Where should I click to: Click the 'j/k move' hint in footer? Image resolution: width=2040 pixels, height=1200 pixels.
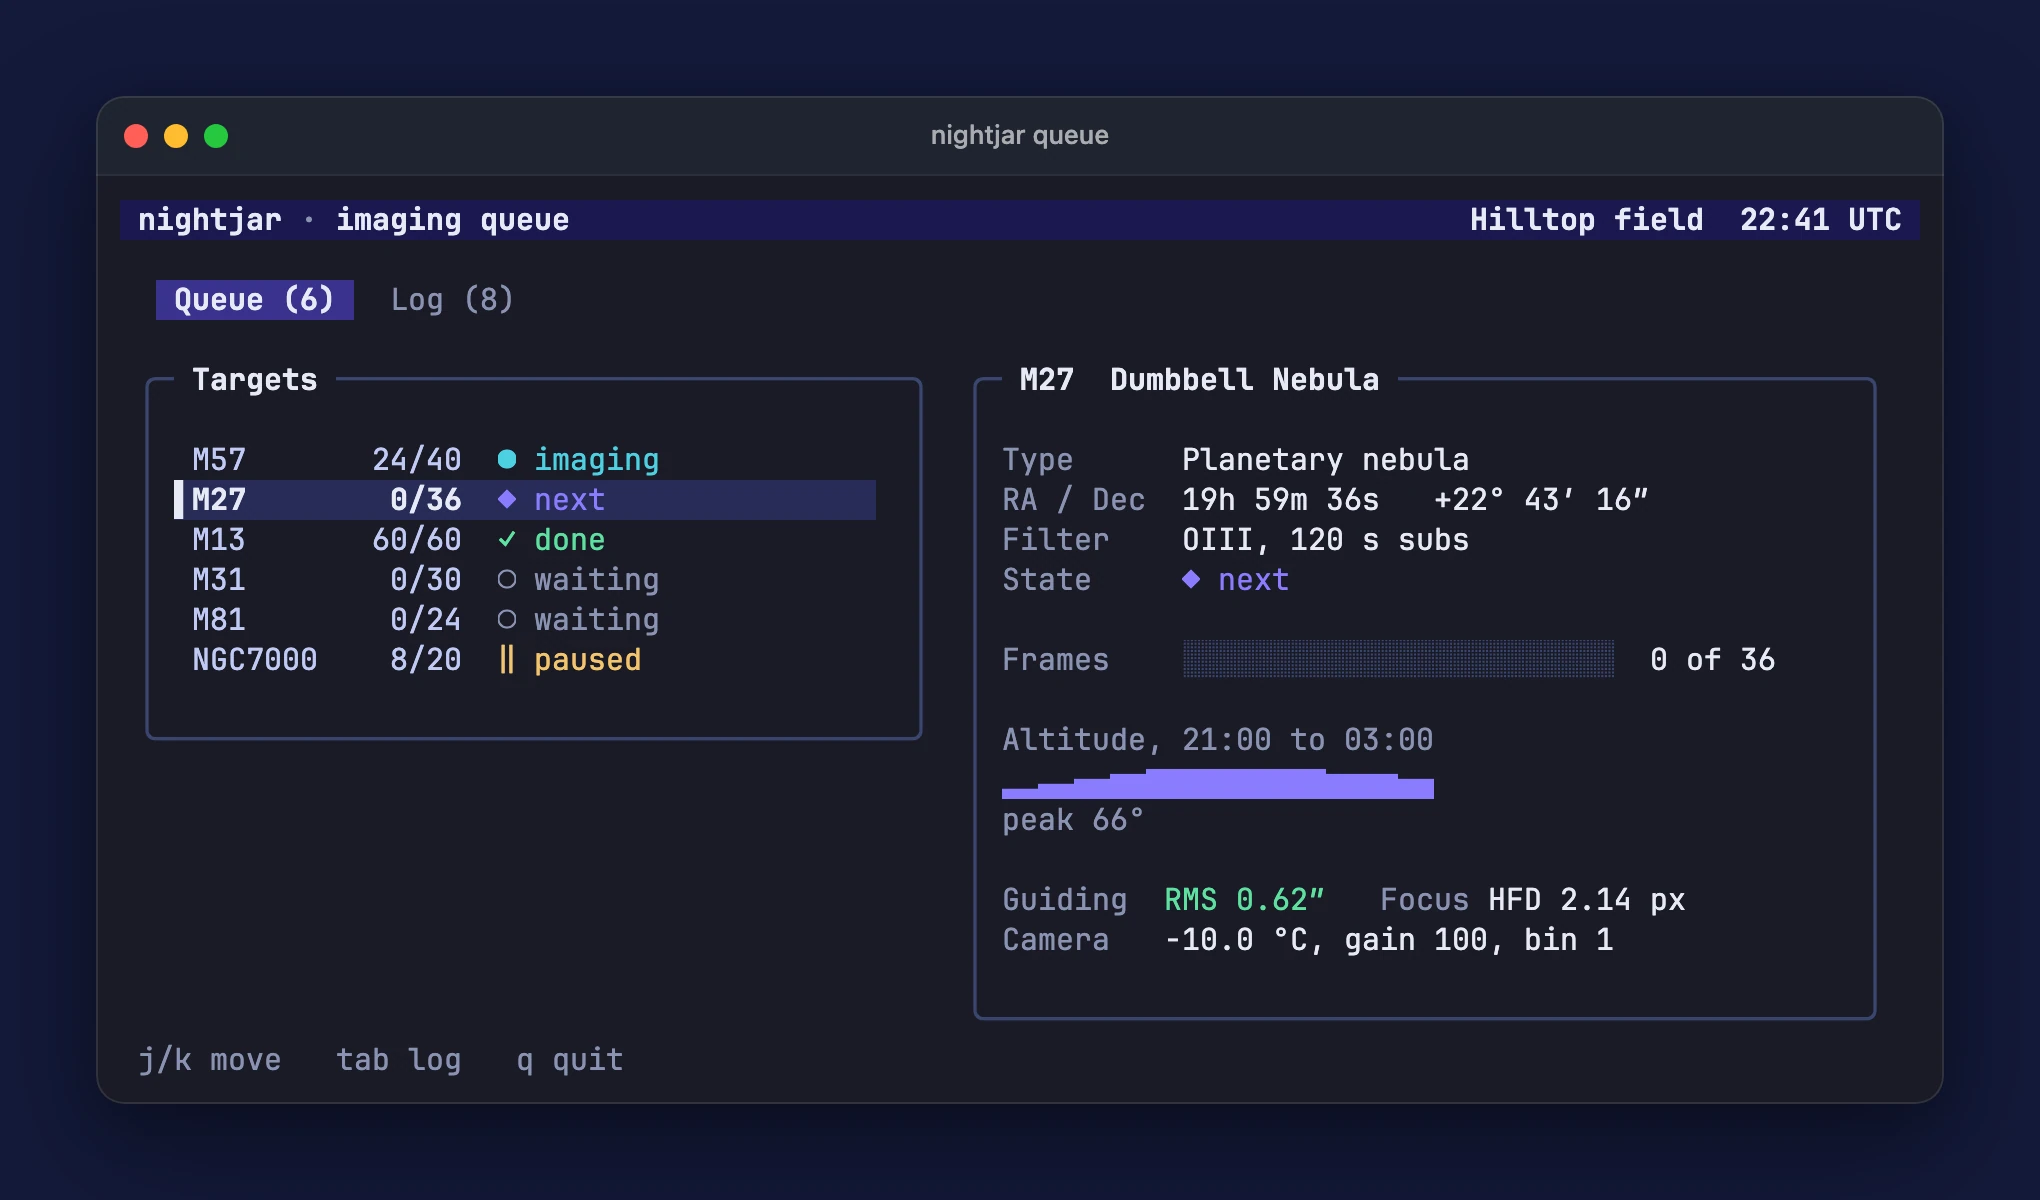click(x=210, y=1059)
